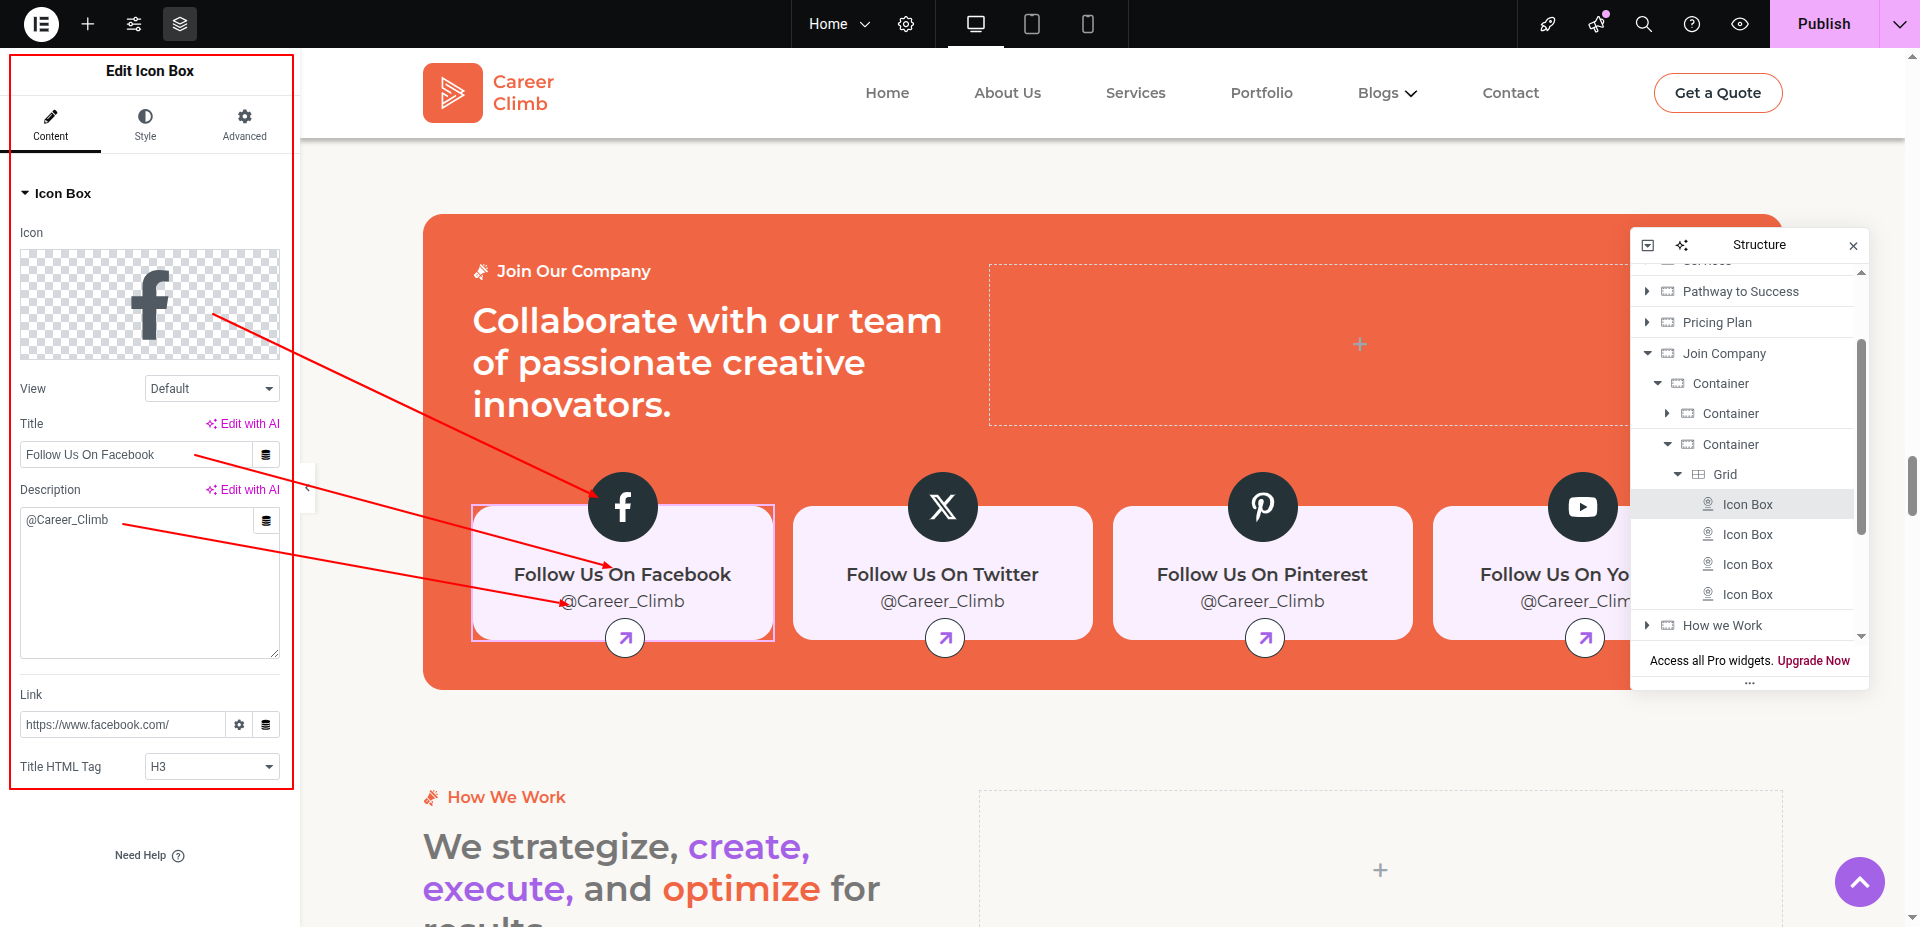1920x927 pixels.
Task: Open dynamic tags for Link field
Action: tap(266, 725)
